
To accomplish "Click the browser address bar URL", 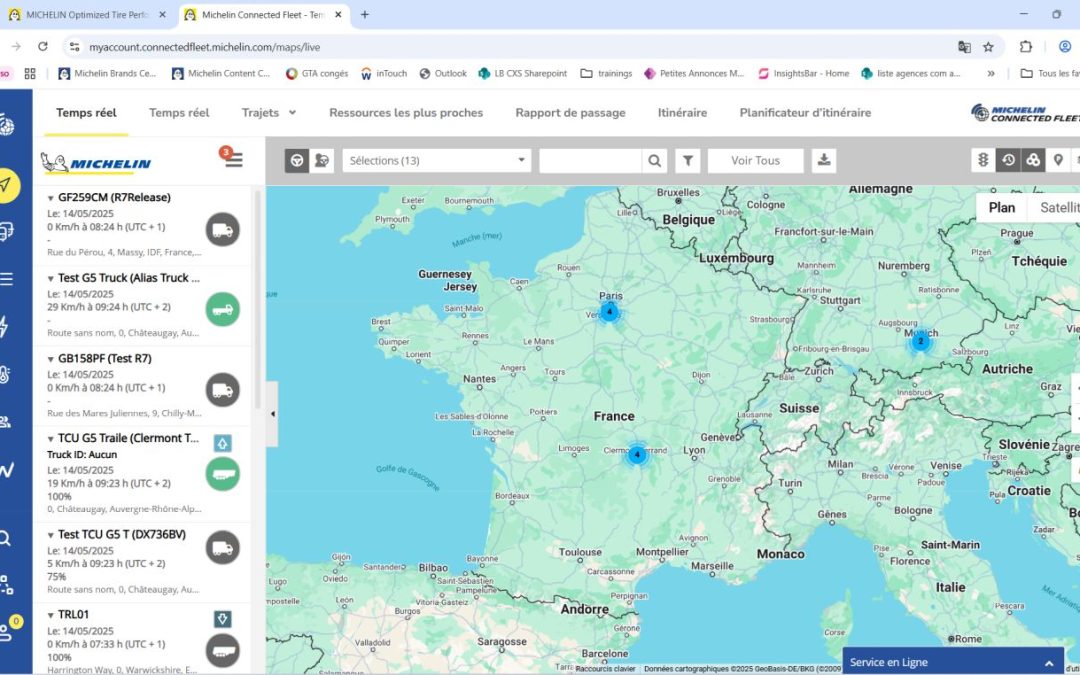I will point(205,47).
